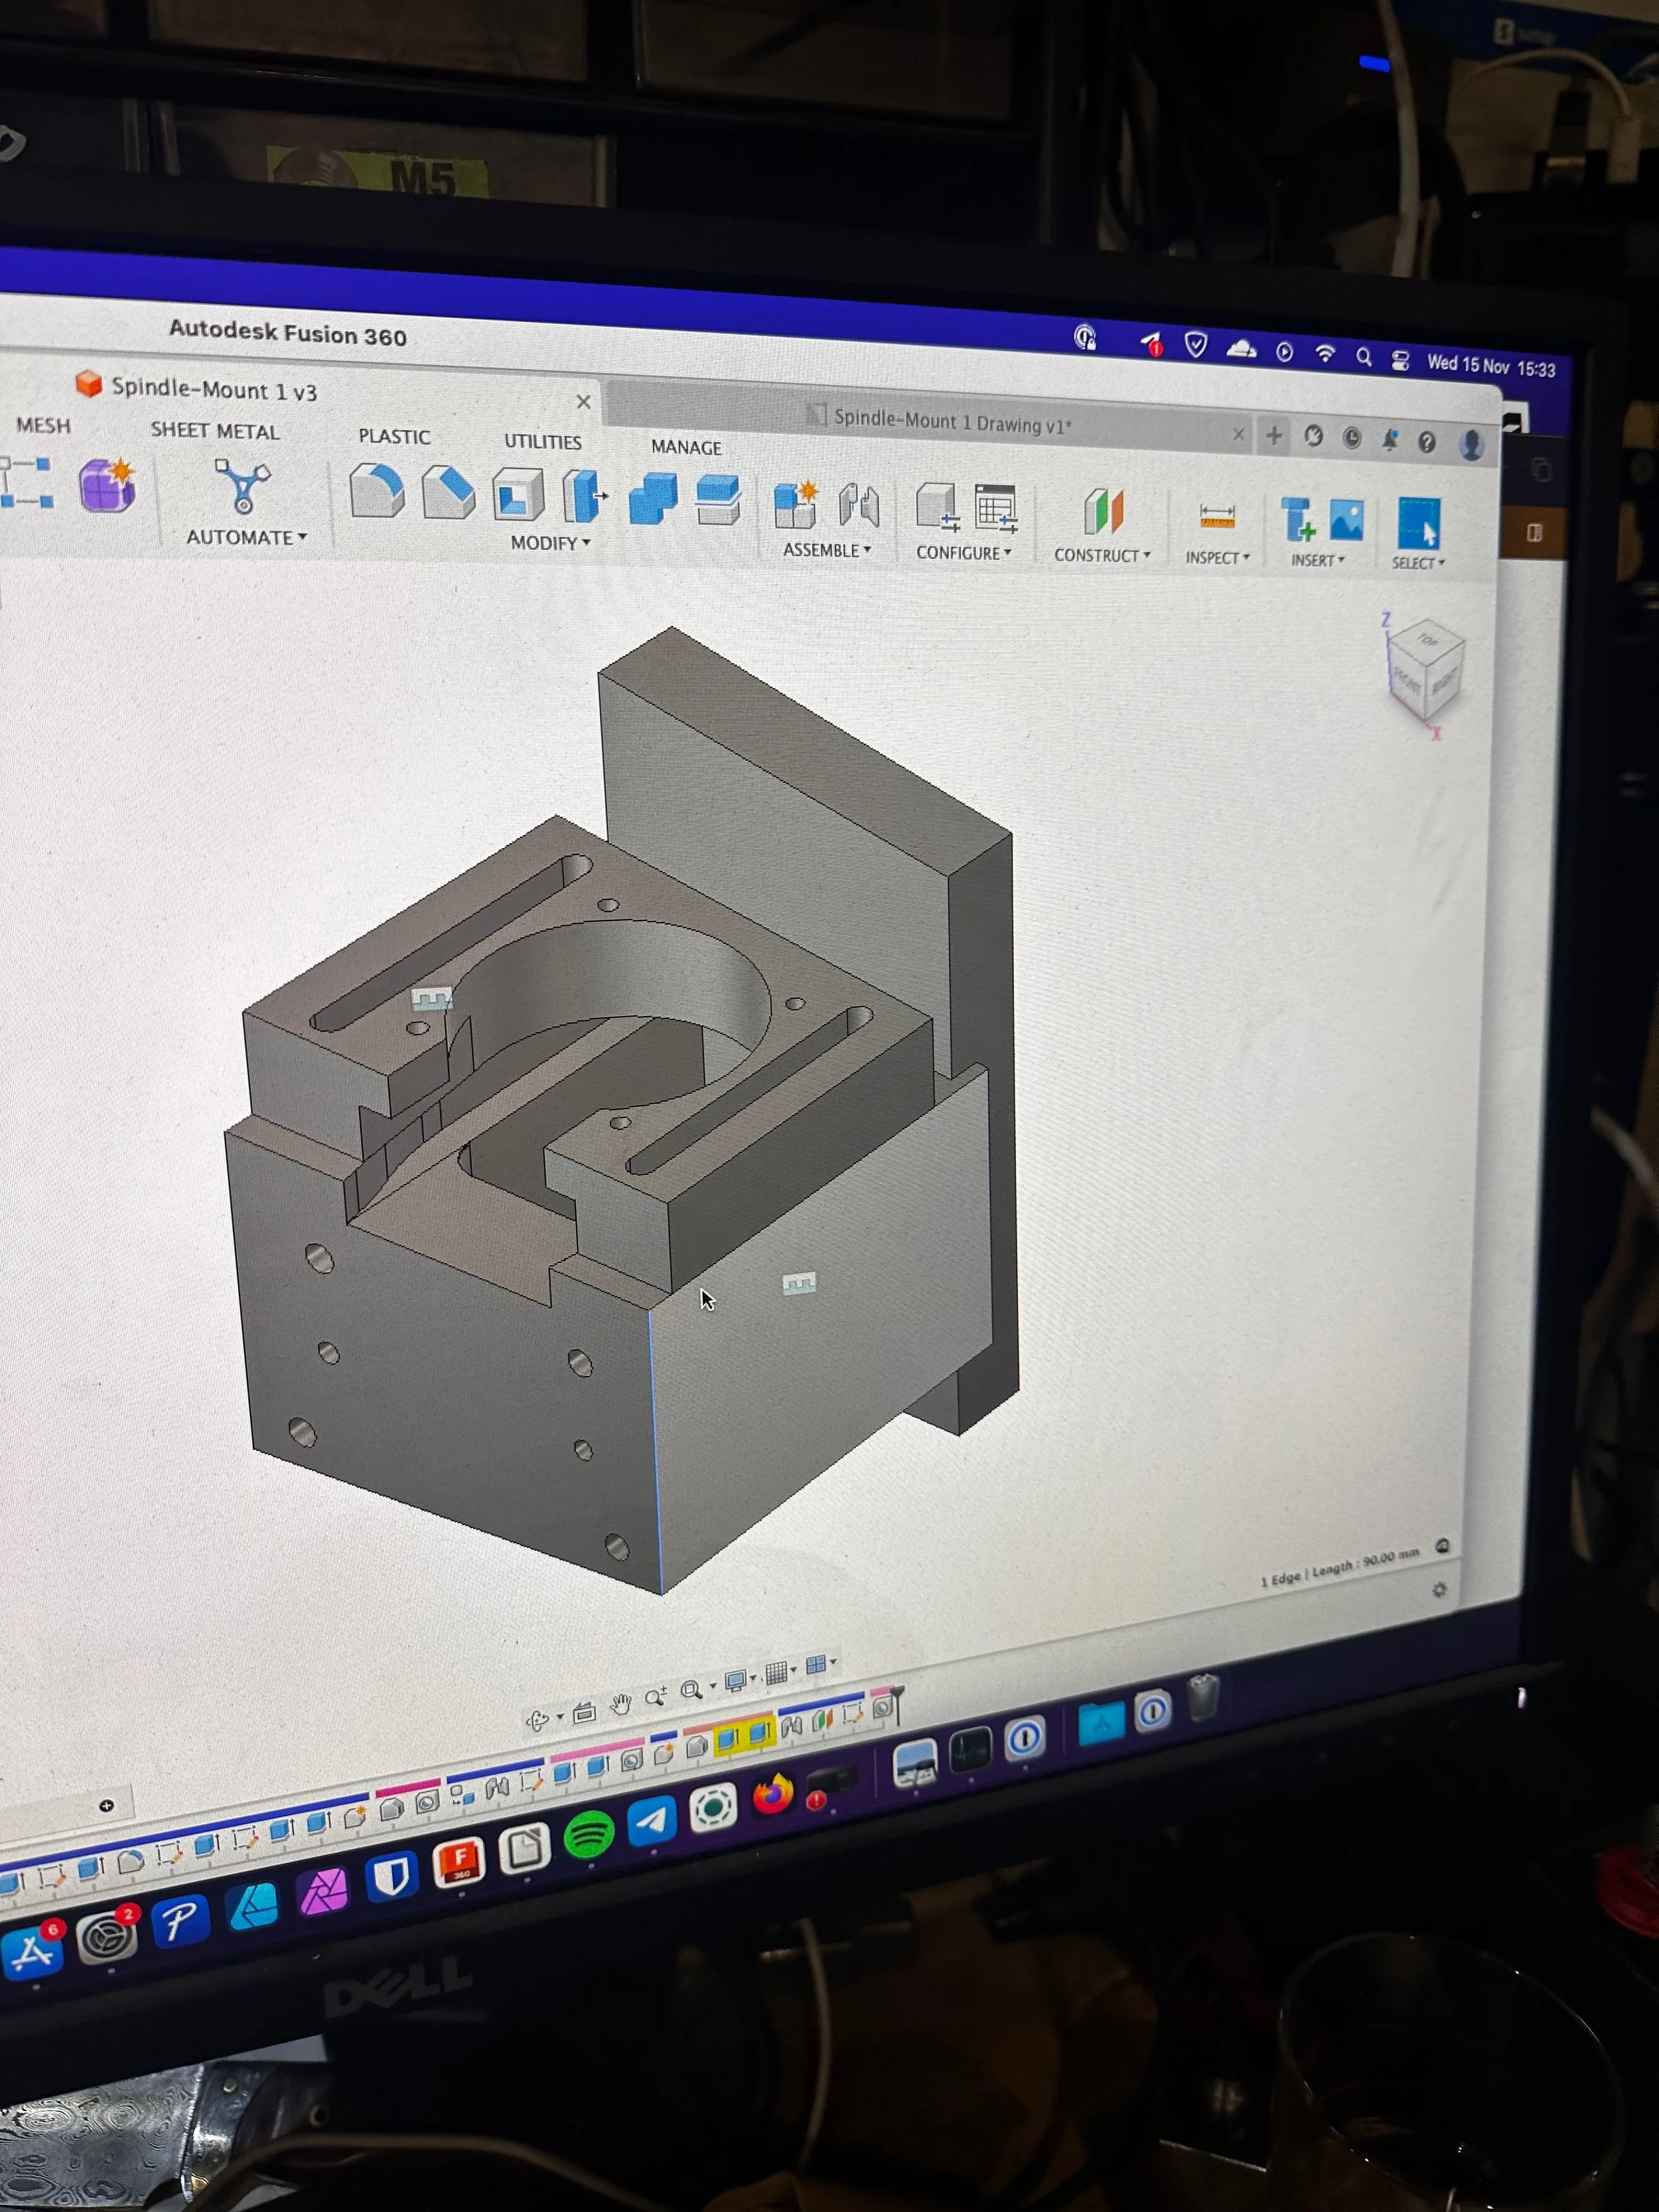Viewport: 1659px width, 2212px height.
Task: Switch to the SHEET METAL tab
Action: 215,431
